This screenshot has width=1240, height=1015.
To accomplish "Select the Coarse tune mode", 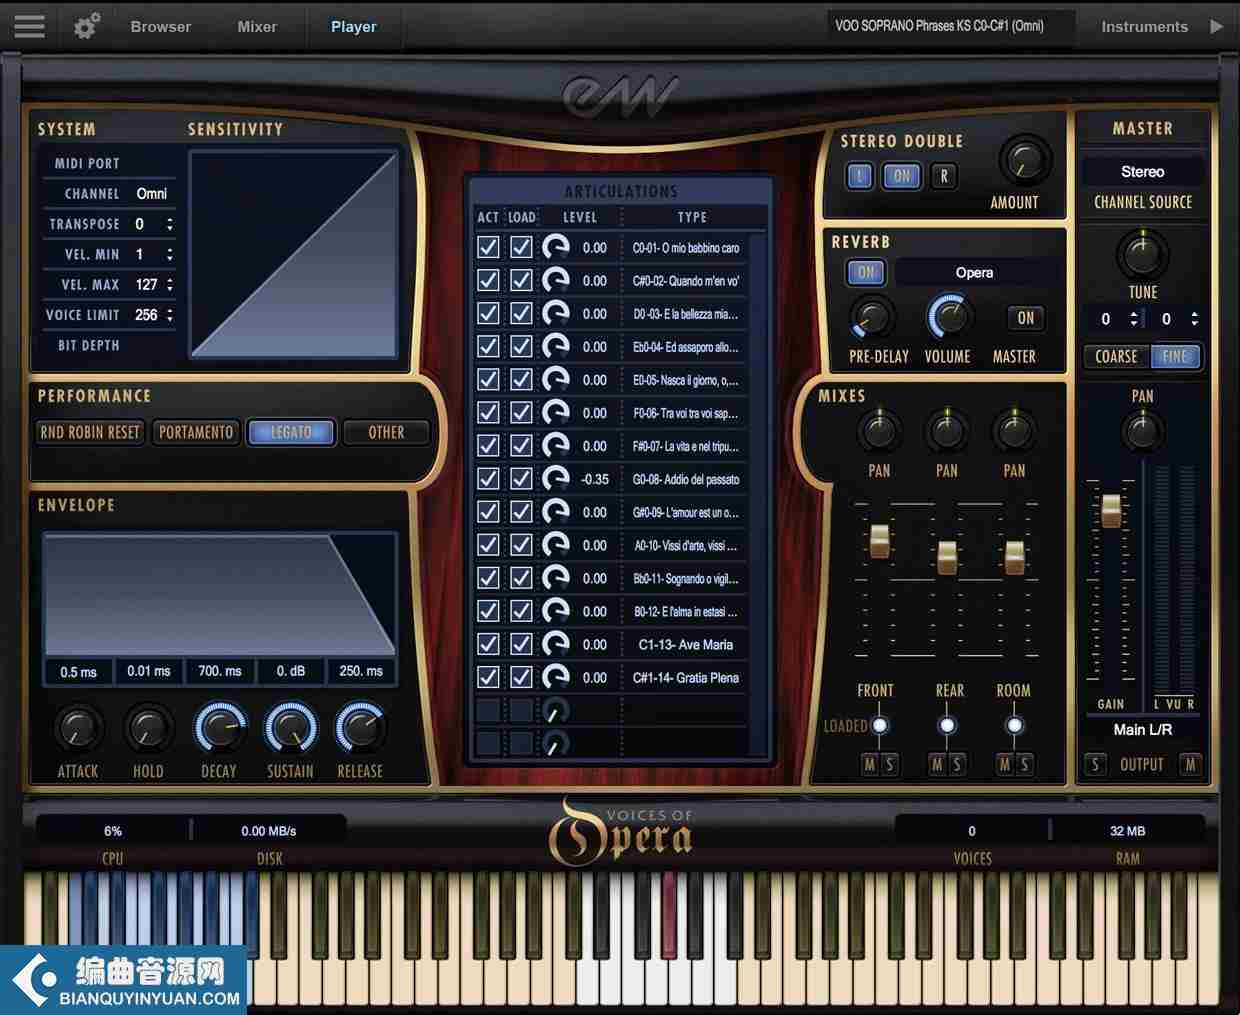I will coord(1116,356).
